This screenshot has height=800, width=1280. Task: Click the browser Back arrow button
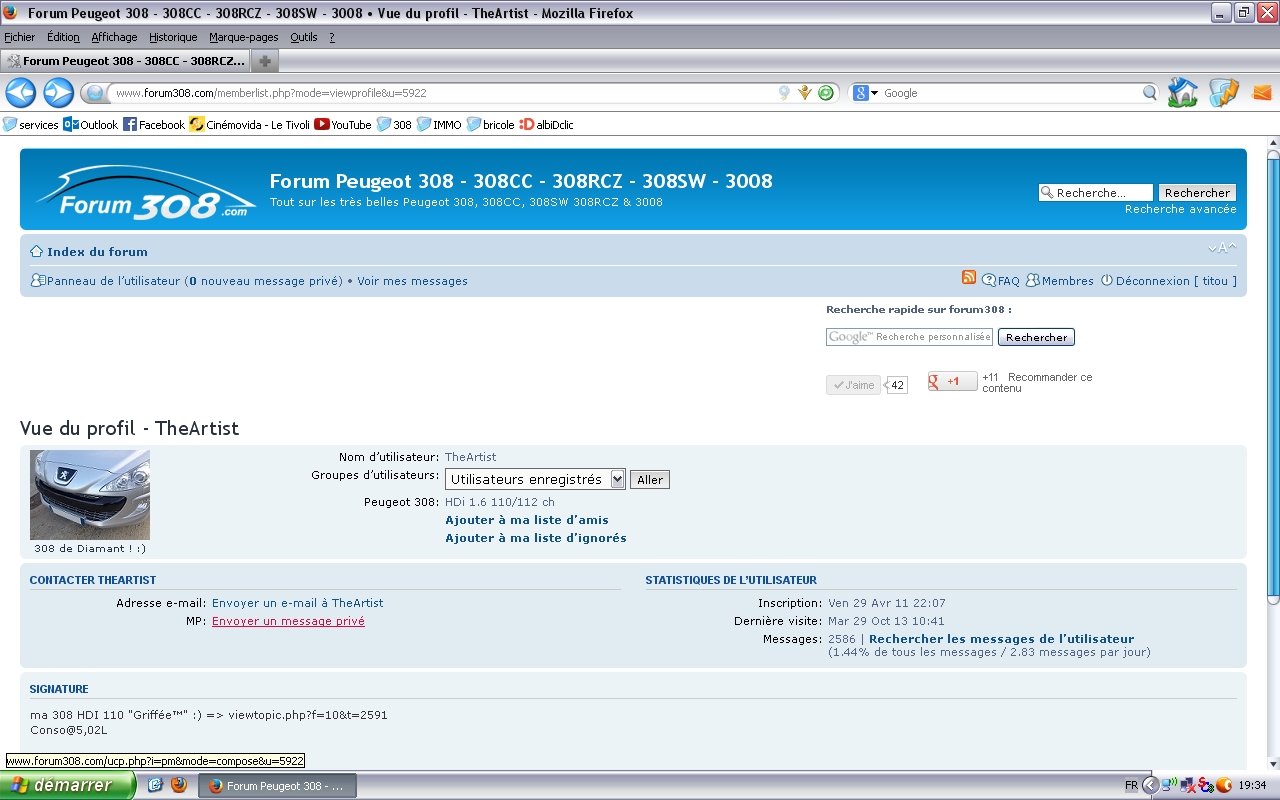tap(21, 93)
